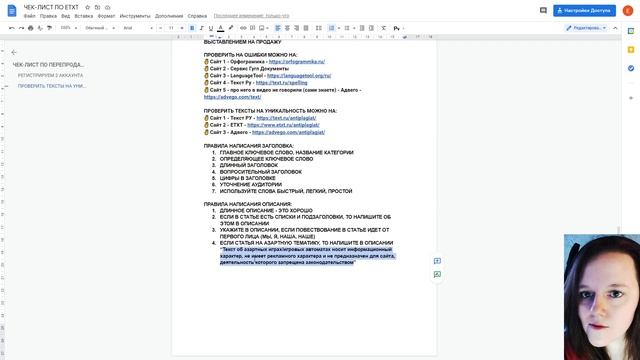The height and width of the screenshot is (360, 640).
Task: Open the Дополнения menu
Action: (169, 16)
